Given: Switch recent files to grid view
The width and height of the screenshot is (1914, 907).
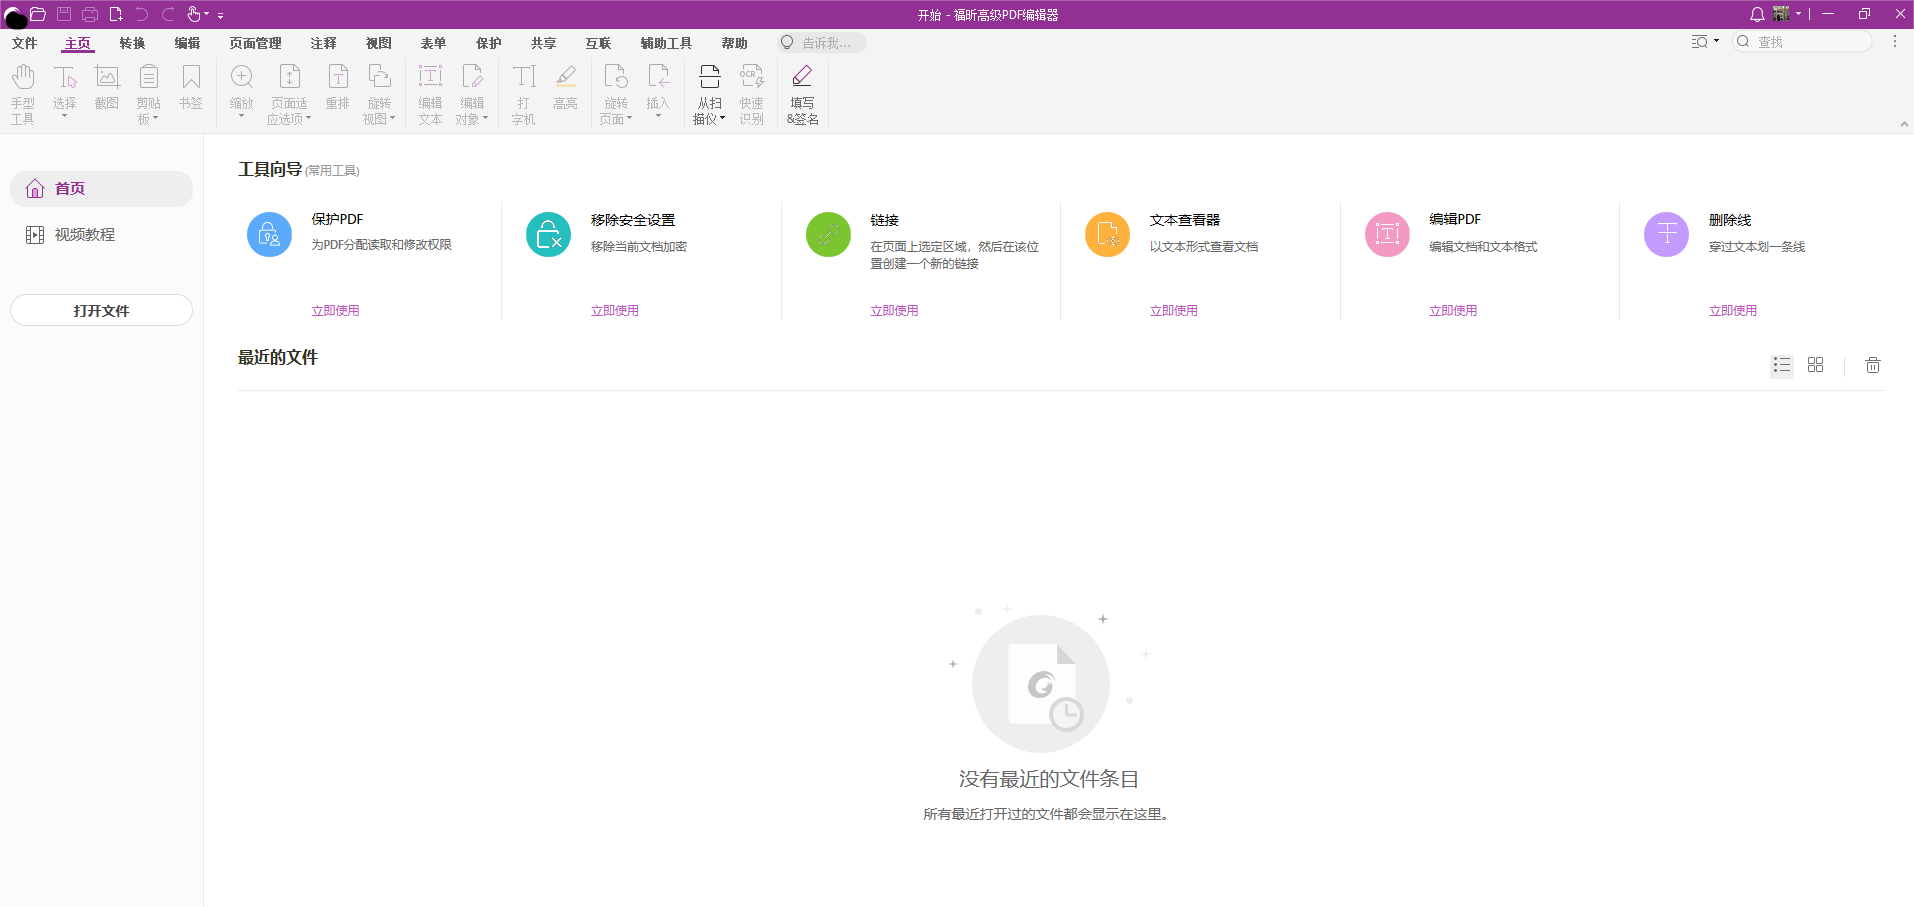Looking at the screenshot, I should [x=1816, y=365].
